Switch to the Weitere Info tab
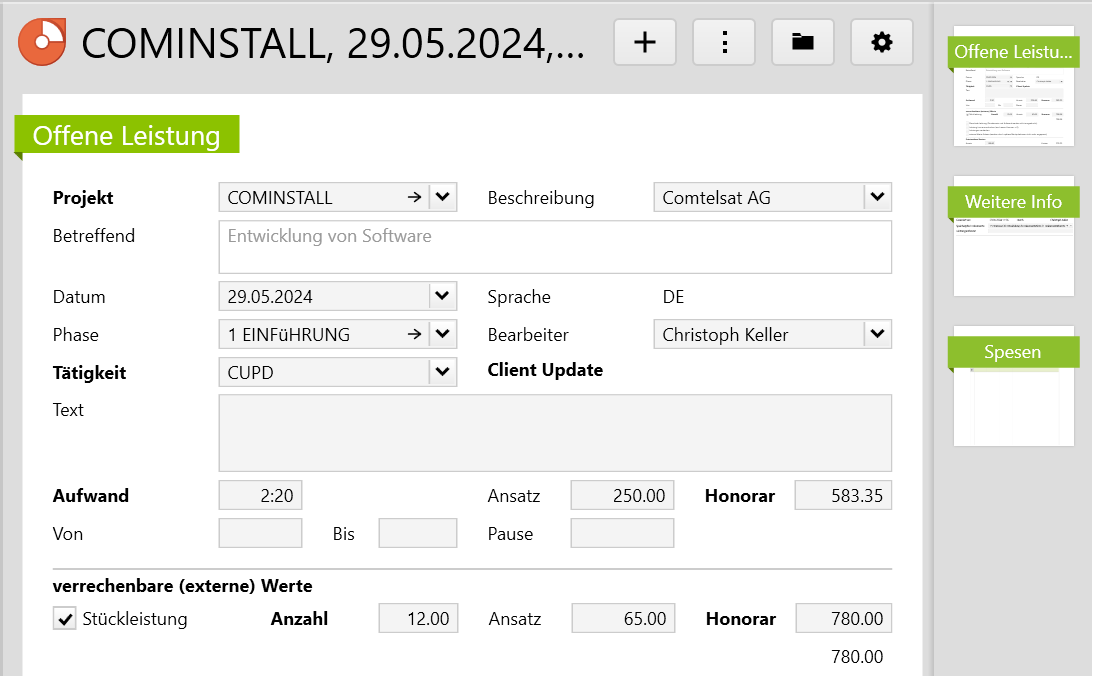The height and width of the screenshot is (678, 1093). [1013, 202]
